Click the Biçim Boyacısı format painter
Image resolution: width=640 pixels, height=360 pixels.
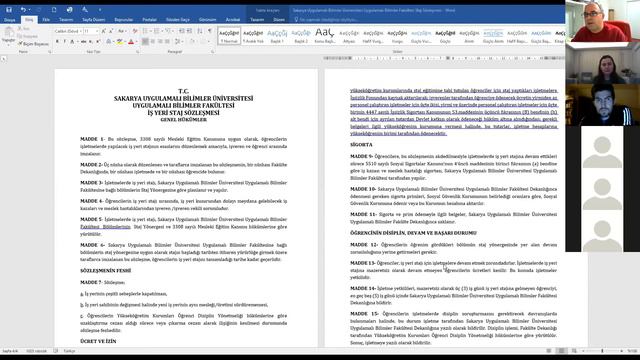(33, 44)
